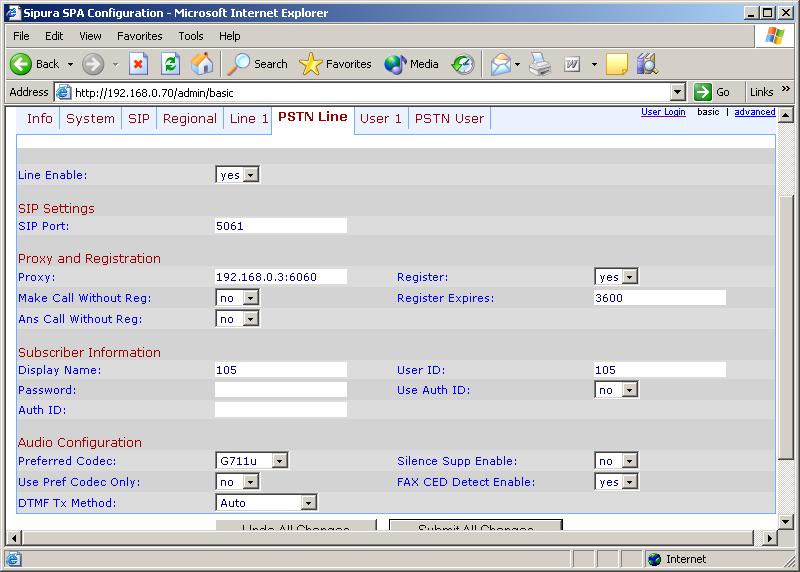Change the Register yes/no dropdown
The width and height of the screenshot is (800, 572).
(616, 277)
